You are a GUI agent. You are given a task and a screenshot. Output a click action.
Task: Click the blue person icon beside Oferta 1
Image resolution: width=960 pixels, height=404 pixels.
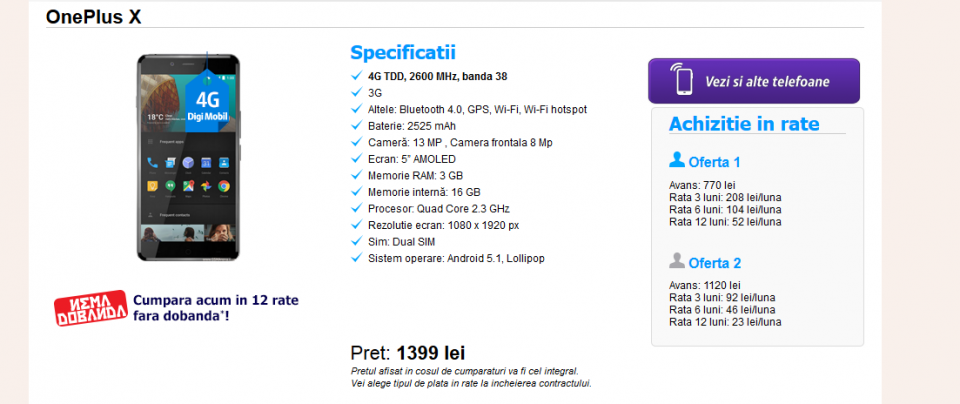pyautogui.click(x=677, y=160)
